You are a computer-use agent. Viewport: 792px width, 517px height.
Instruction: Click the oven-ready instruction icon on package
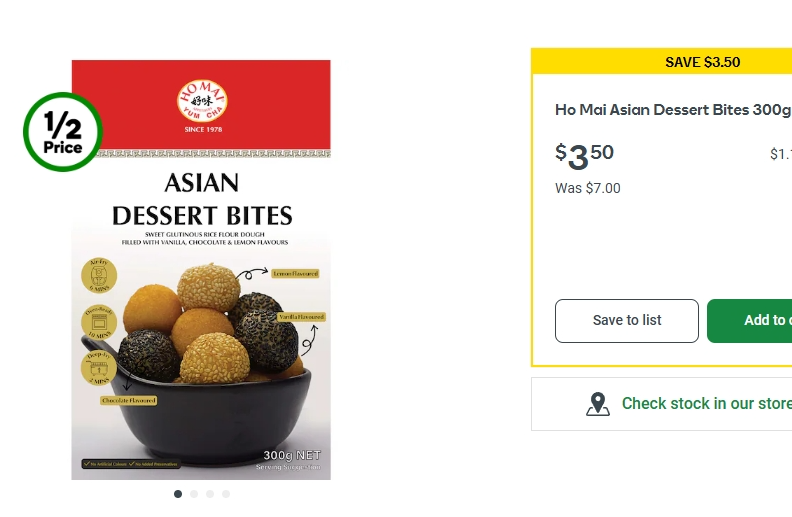(99, 322)
